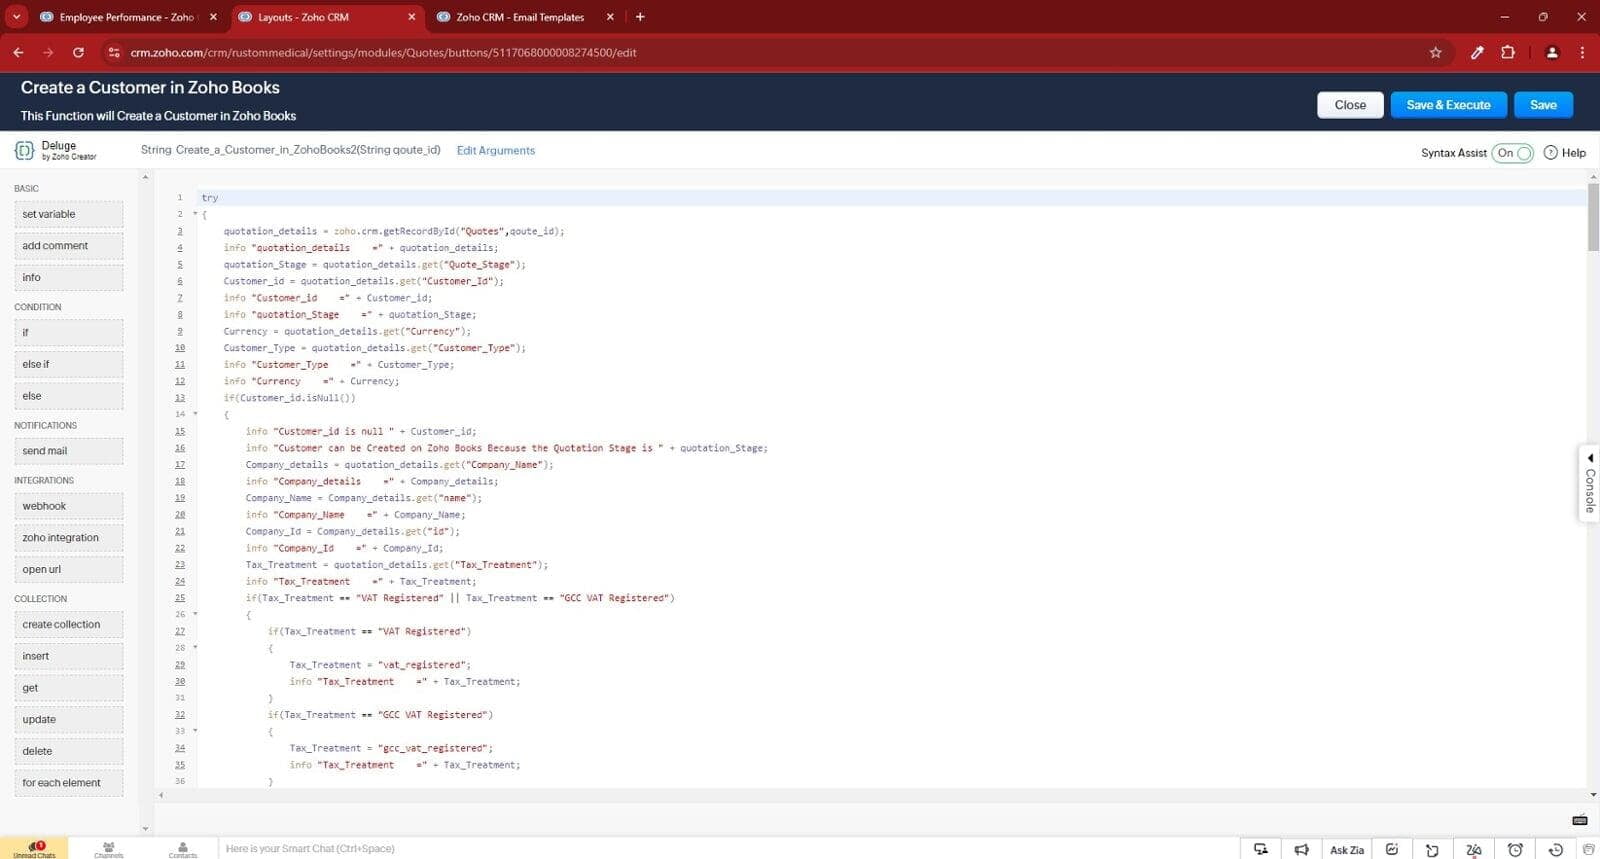Viewport: 1600px width, 859px height.
Task: Click the function title 'Create a Customer in Zoho Books'
Action: (150, 88)
